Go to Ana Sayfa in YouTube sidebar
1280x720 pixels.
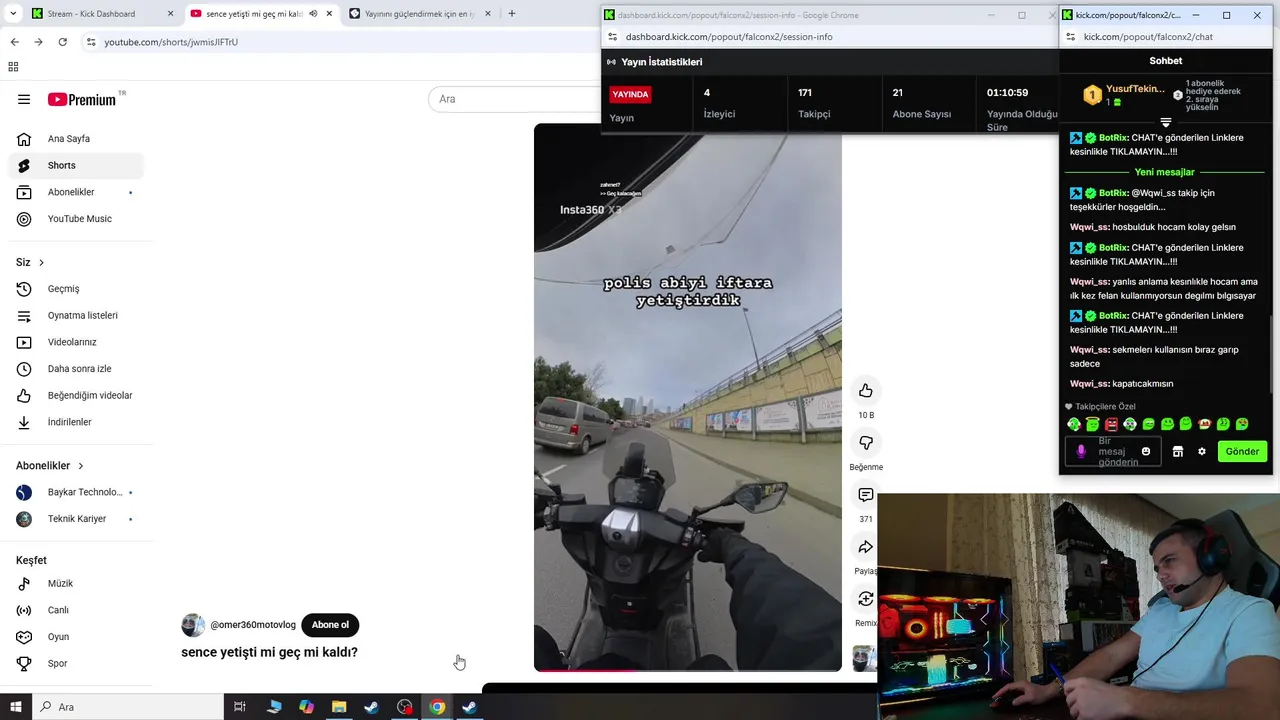pos(77,139)
